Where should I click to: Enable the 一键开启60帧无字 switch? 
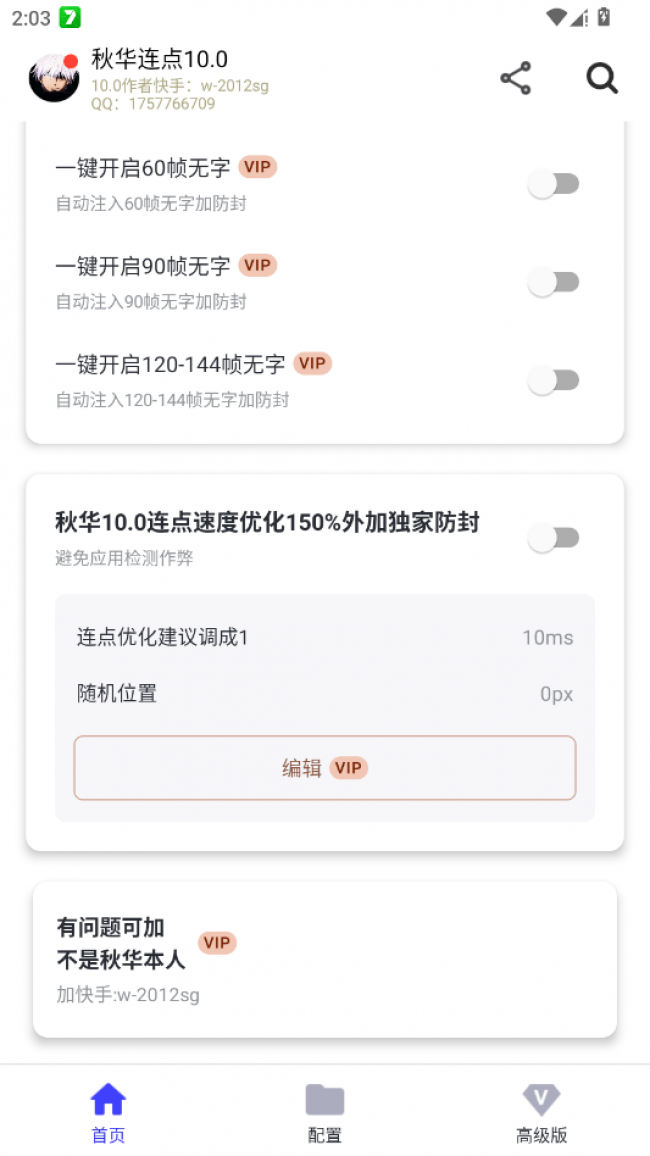click(553, 184)
